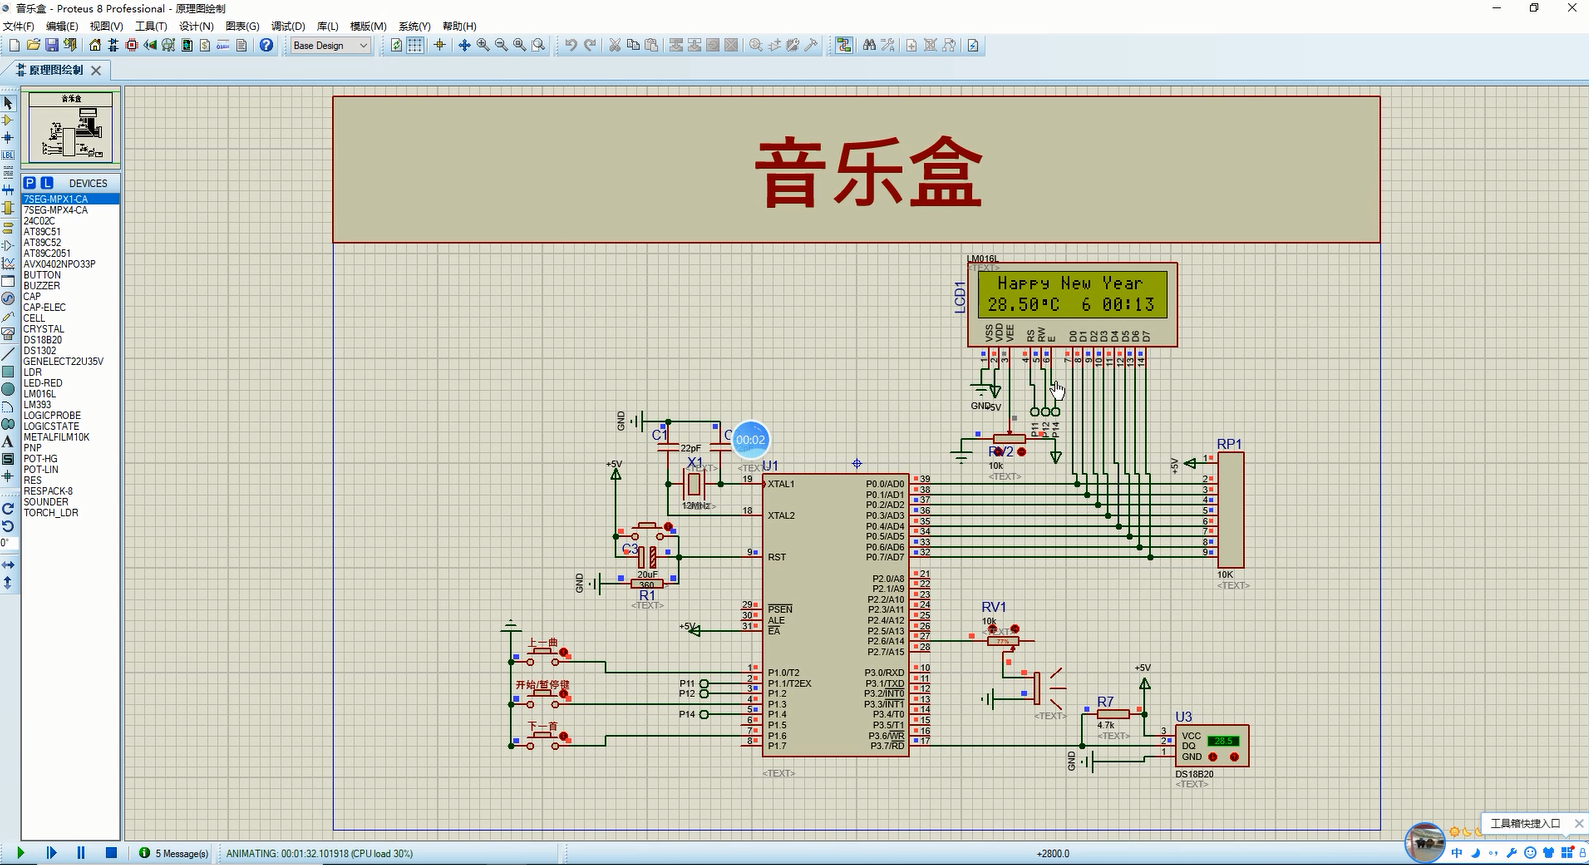
Task: Choose the Selection Mode arrow tool
Action: pos(8,103)
